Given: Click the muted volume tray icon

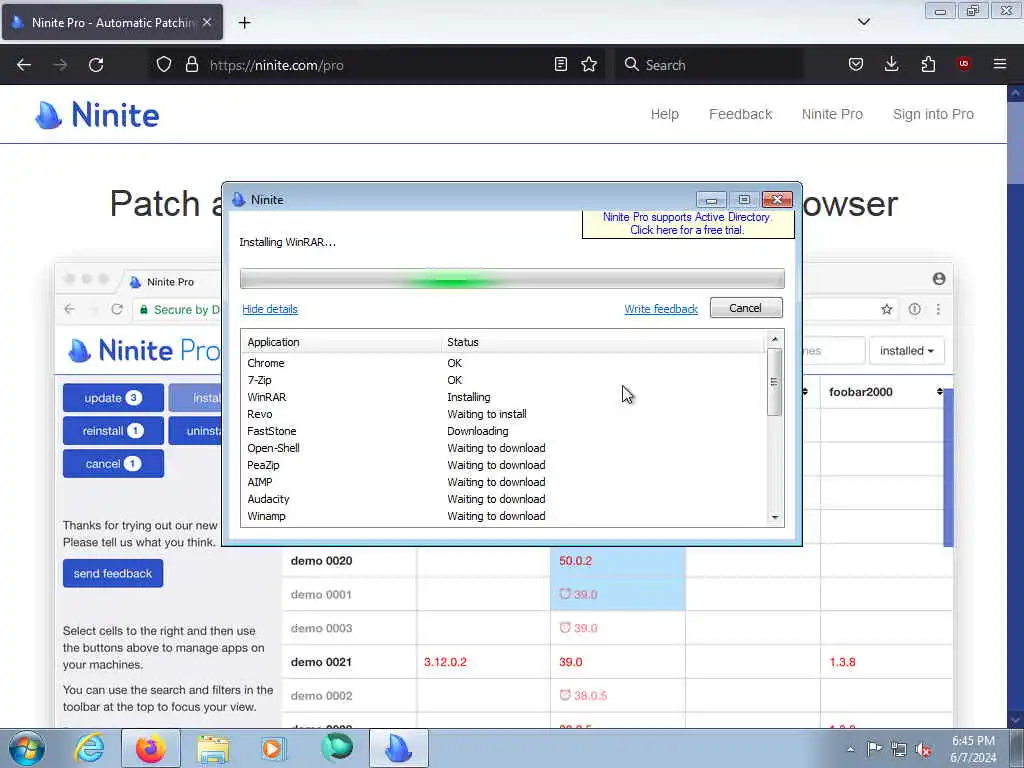Looking at the screenshot, I should 923,750.
